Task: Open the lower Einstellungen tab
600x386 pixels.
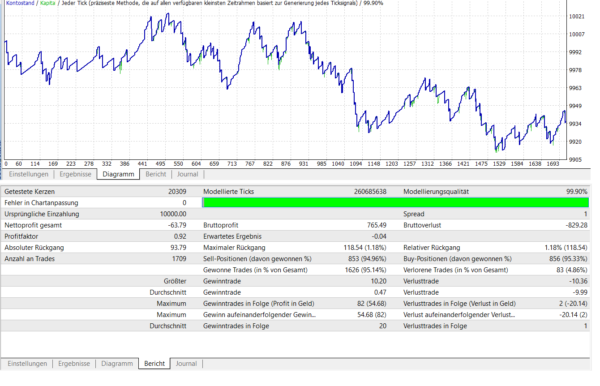Action: (x=27, y=363)
